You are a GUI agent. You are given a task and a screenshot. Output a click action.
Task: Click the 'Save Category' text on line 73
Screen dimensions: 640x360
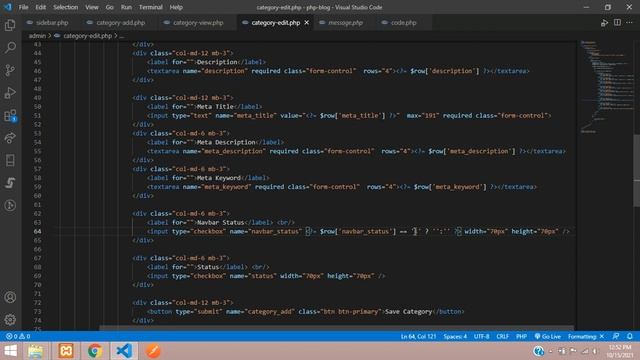tap(408, 311)
